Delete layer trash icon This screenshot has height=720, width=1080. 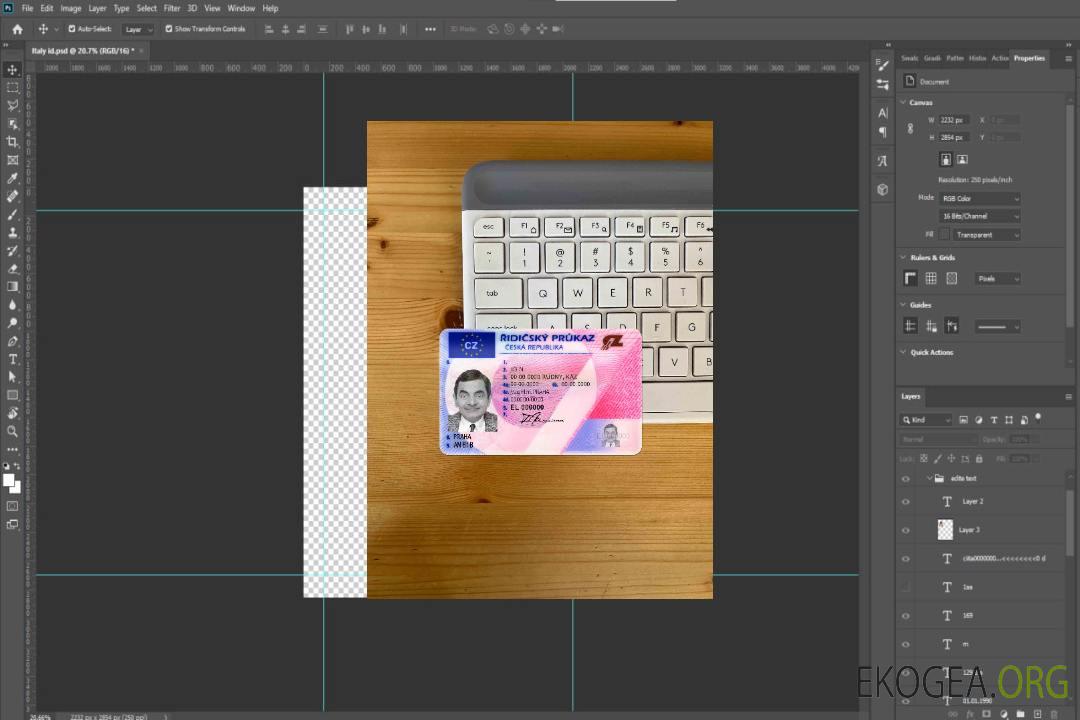click(x=1054, y=714)
